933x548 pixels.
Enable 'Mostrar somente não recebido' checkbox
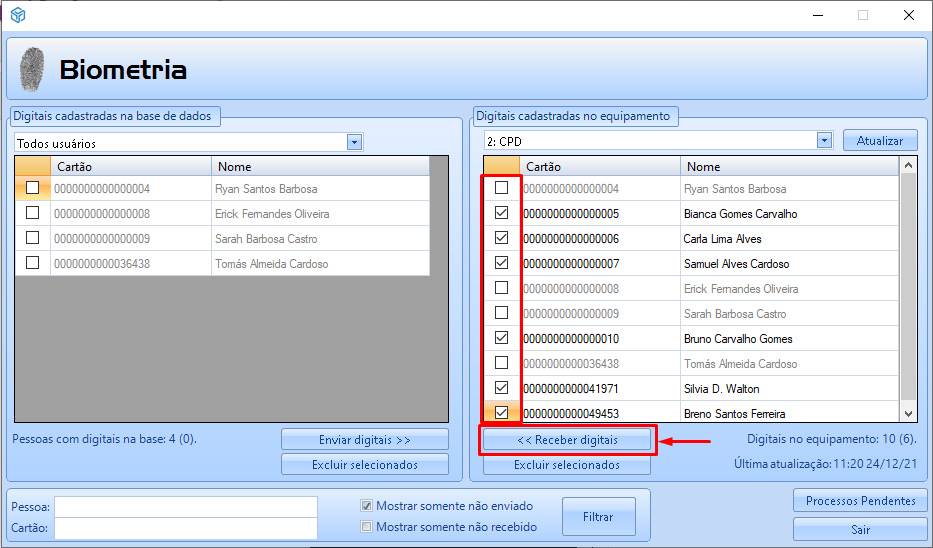[367, 527]
